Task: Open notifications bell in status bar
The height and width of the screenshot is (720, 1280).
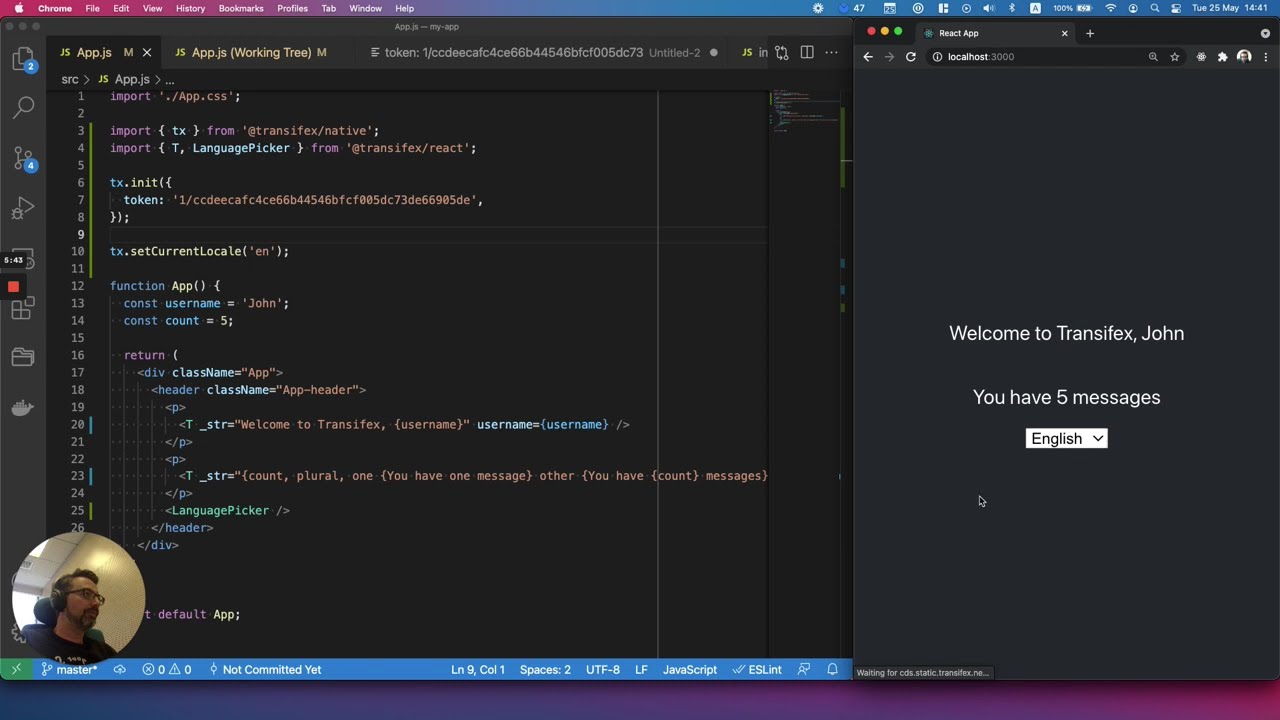Action: point(832,669)
